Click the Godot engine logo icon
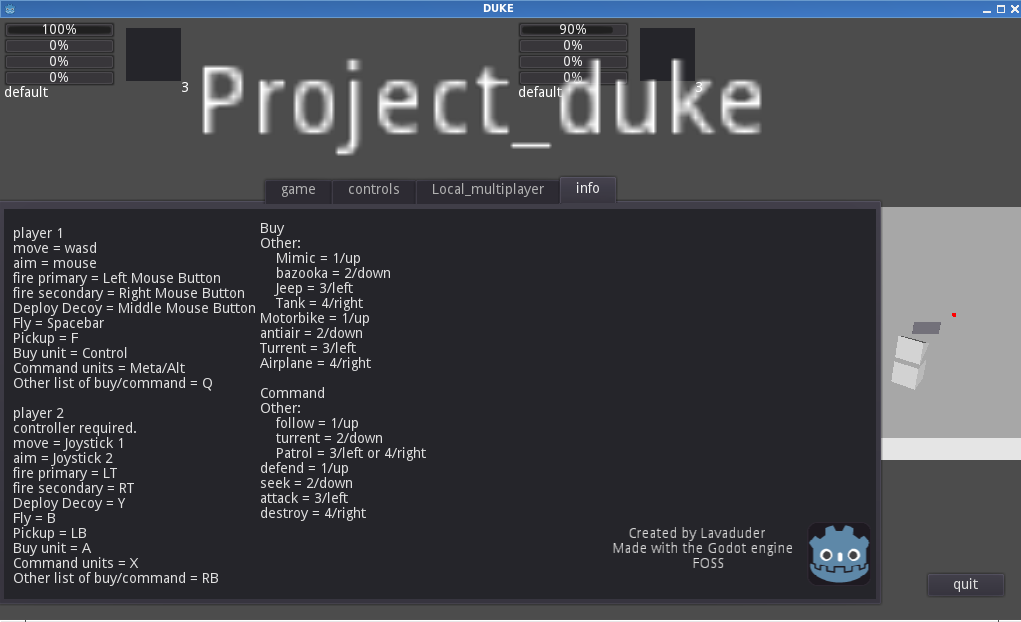1021x622 pixels. (839, 553)
